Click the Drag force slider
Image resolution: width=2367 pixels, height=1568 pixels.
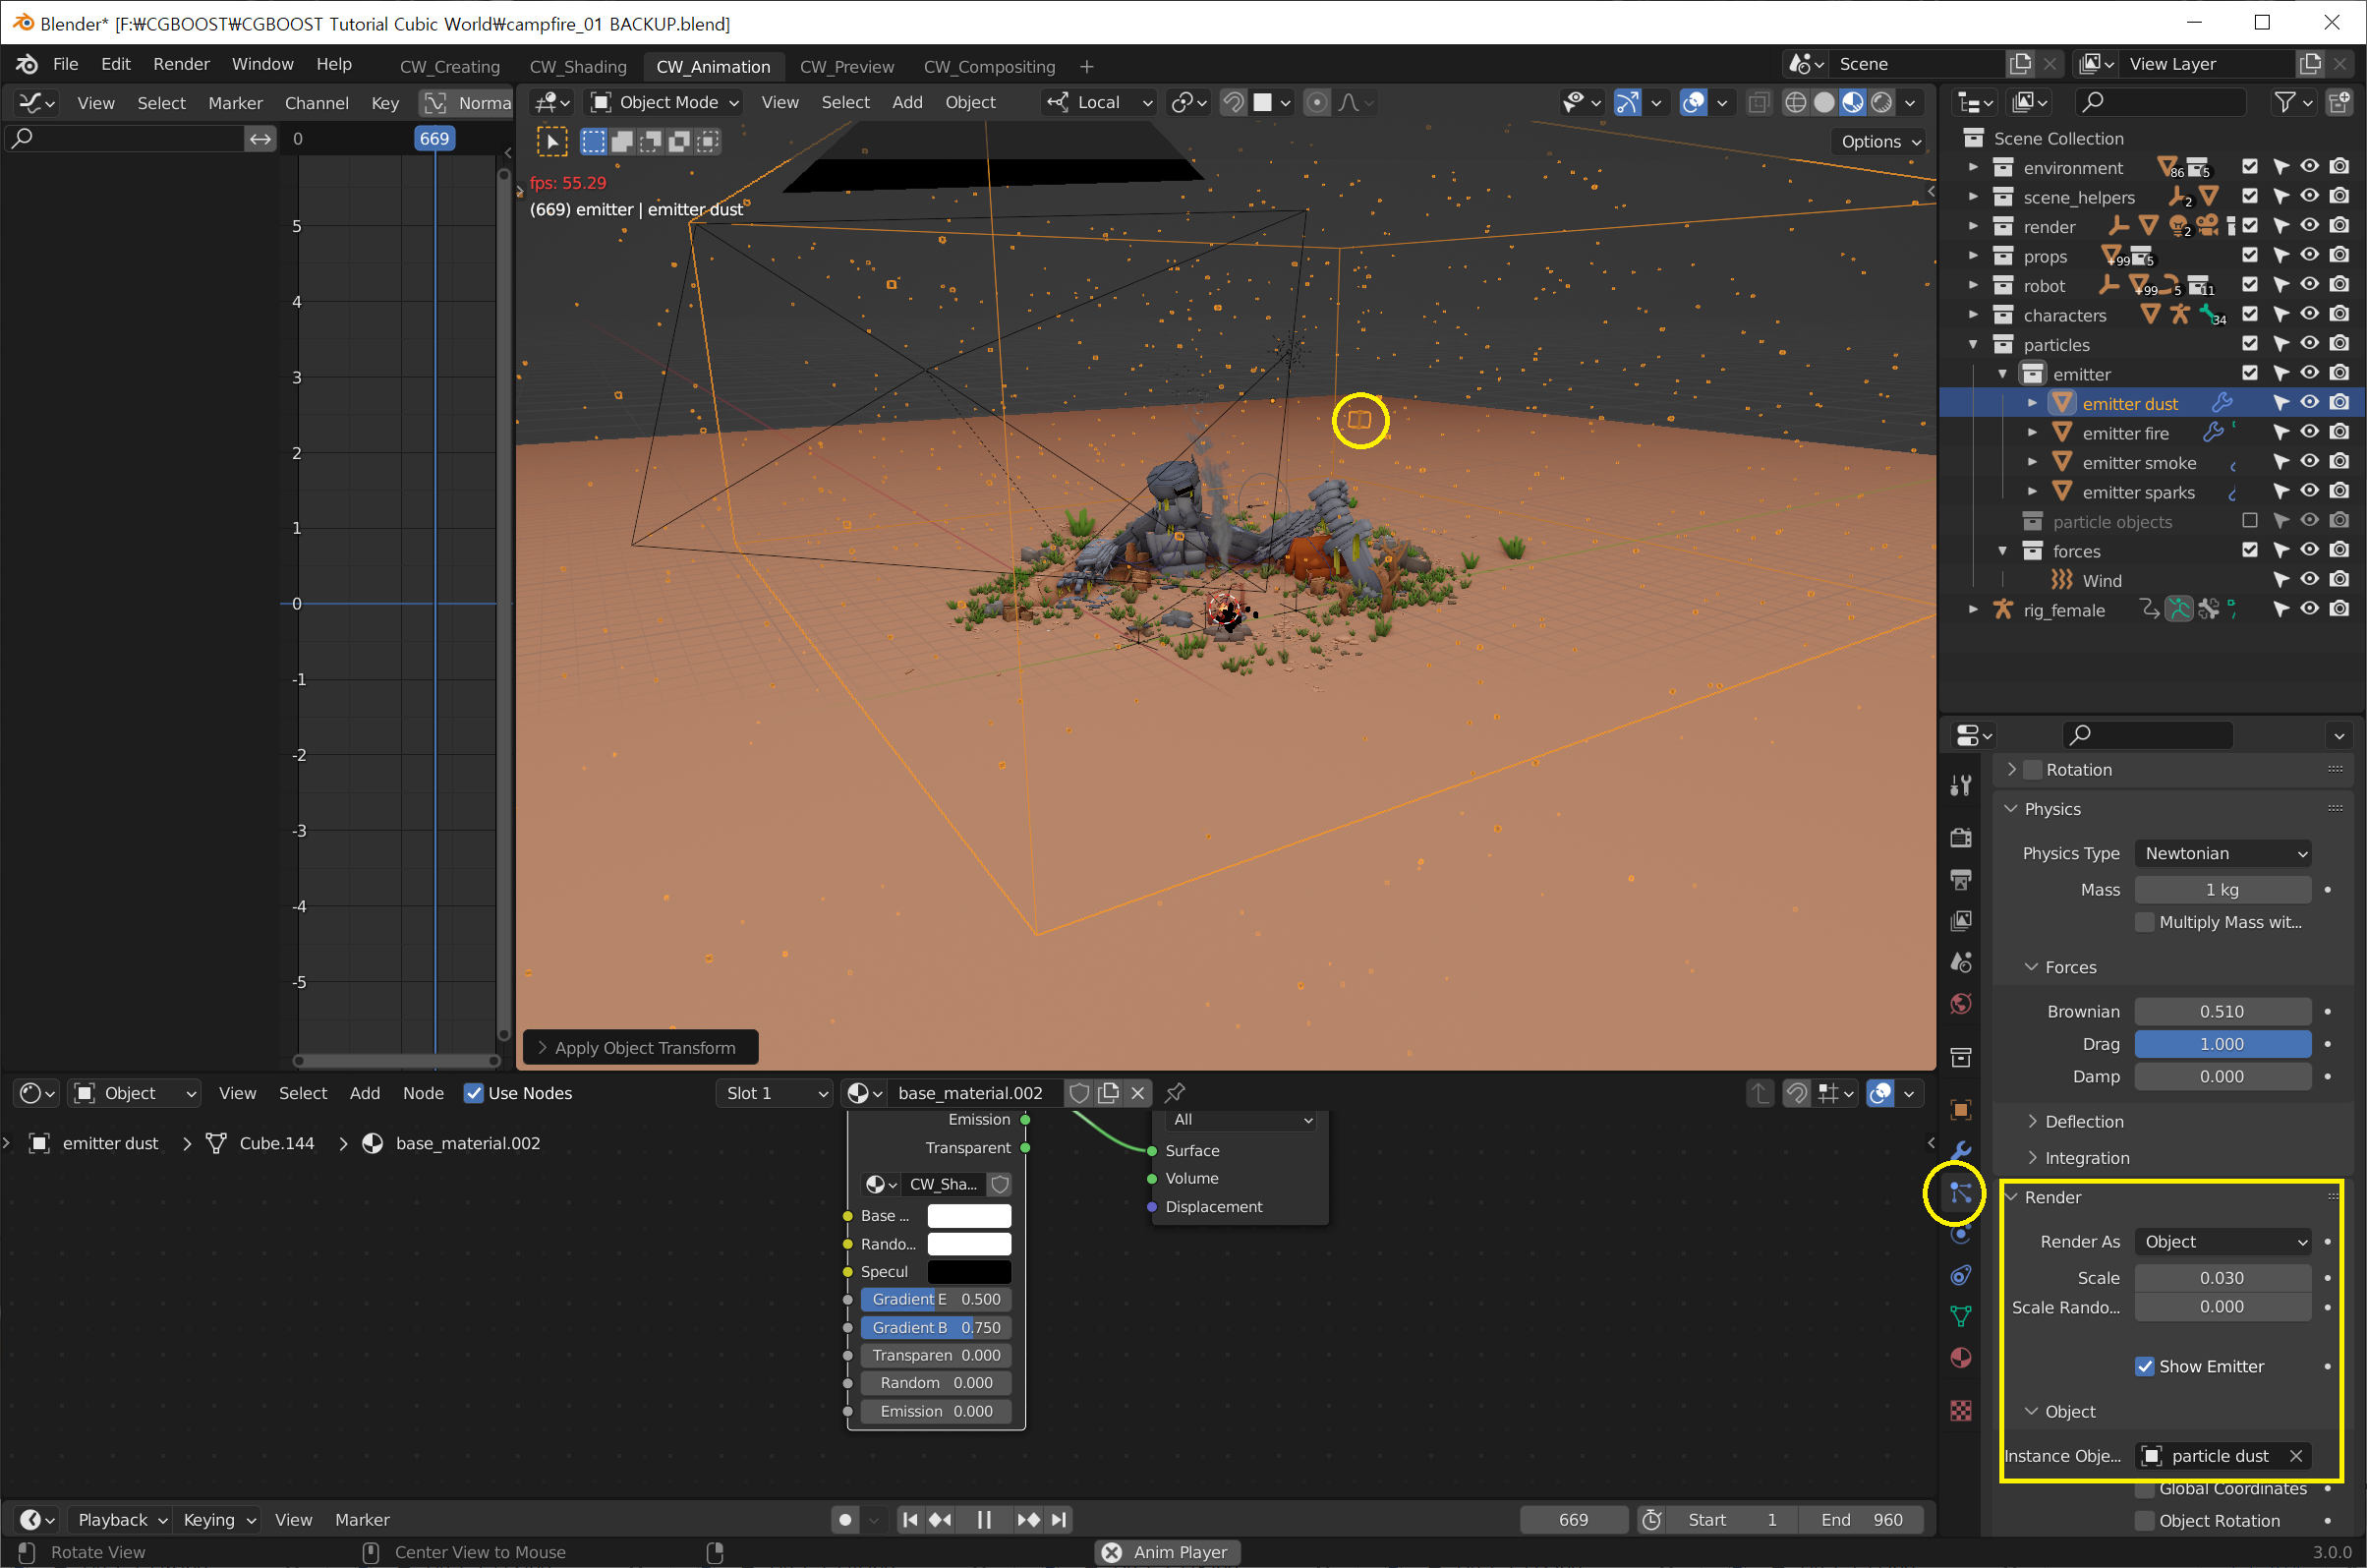[2221, 1044]
